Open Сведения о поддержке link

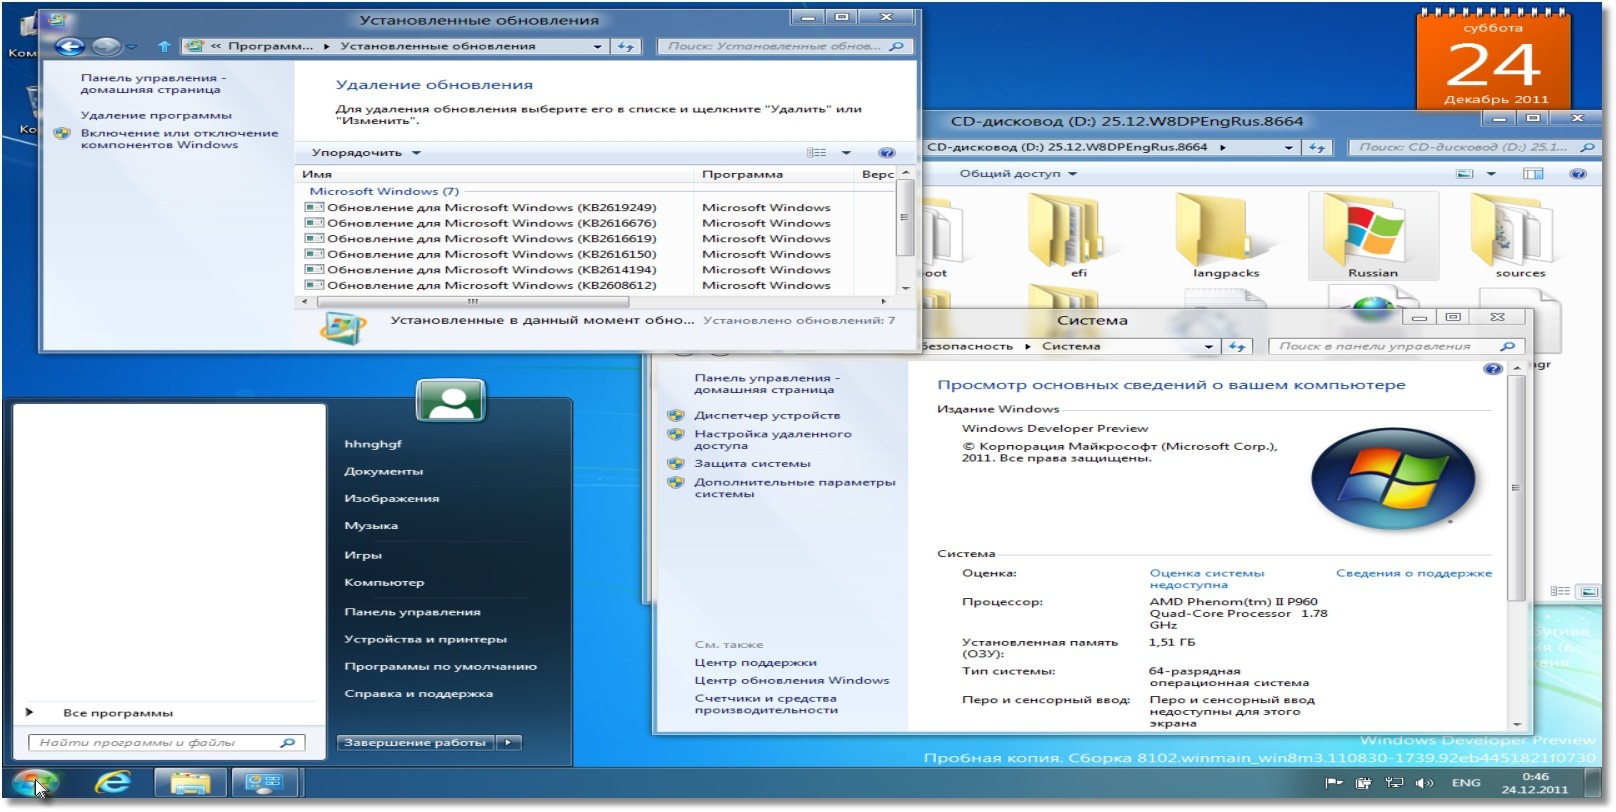[1413, 573]
